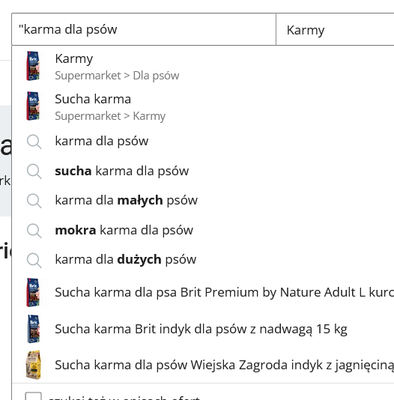Image resolution: width=394 pixels, height=400 pixels.
Task: Open 'Sucha karma Brit indyk dla psów z nadwagą'
Action: click(201, 329)
